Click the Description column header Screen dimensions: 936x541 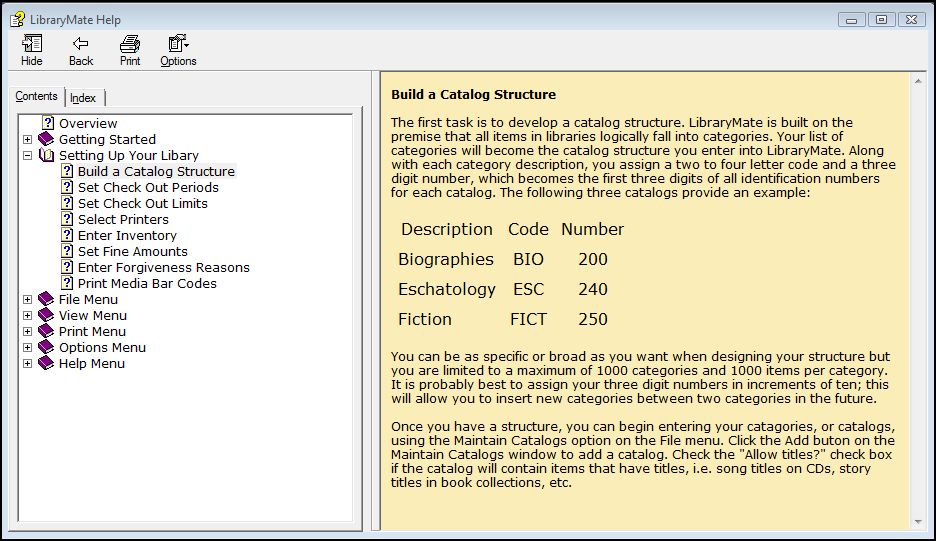447,229
